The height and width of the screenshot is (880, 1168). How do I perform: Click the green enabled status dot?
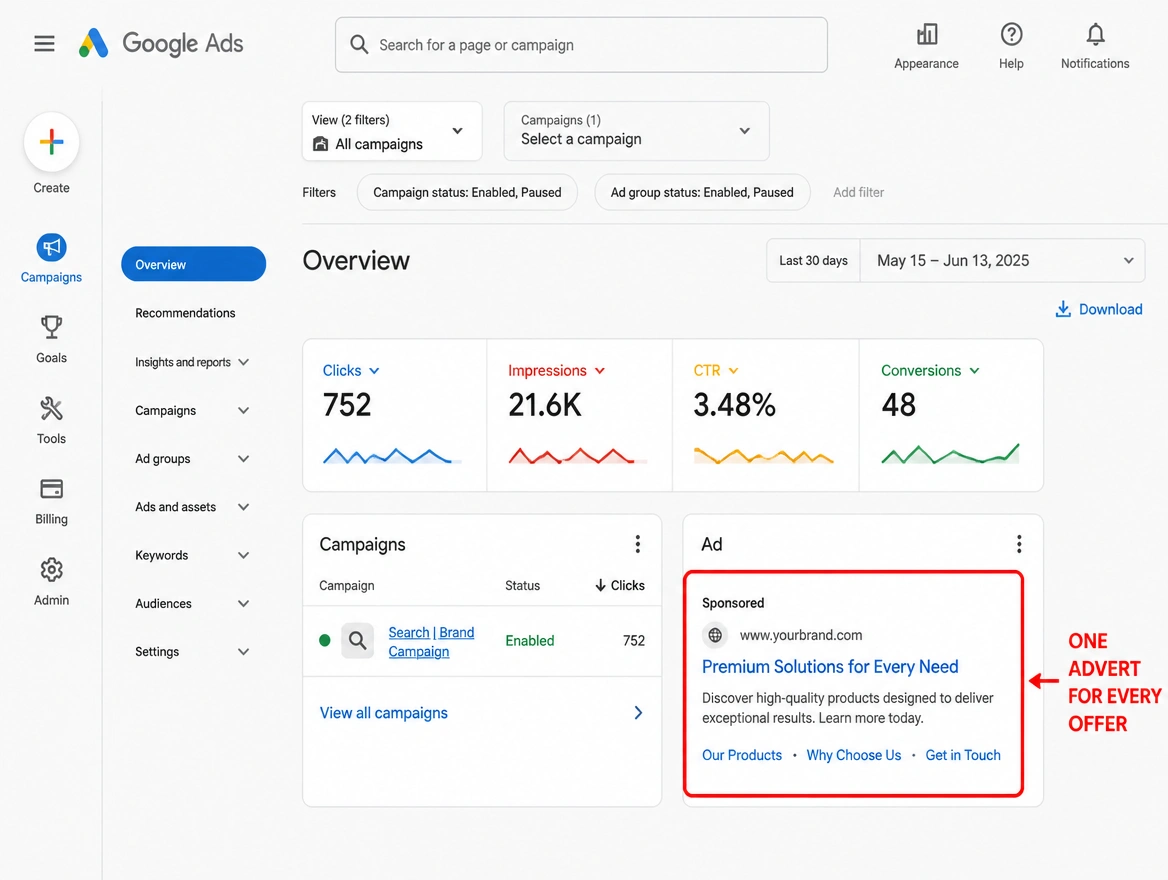[325, 640]
